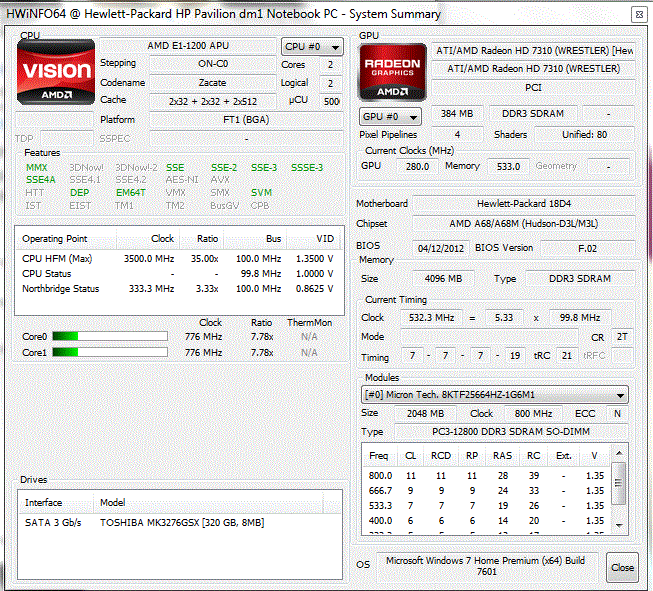Click the Freq column header
Viewport: 653px width, 591px height.
tap(378, 456)
